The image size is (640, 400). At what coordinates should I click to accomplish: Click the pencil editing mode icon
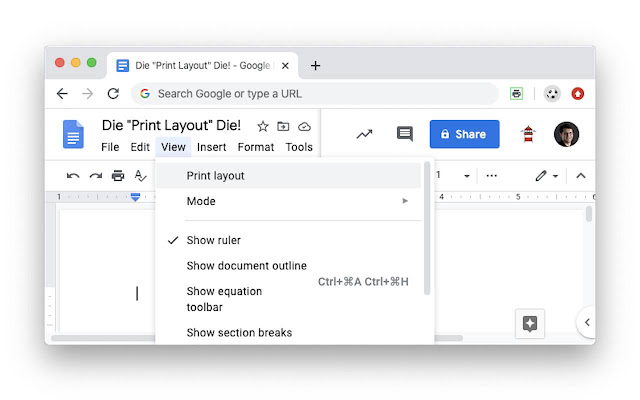click(x=541, y=176)
